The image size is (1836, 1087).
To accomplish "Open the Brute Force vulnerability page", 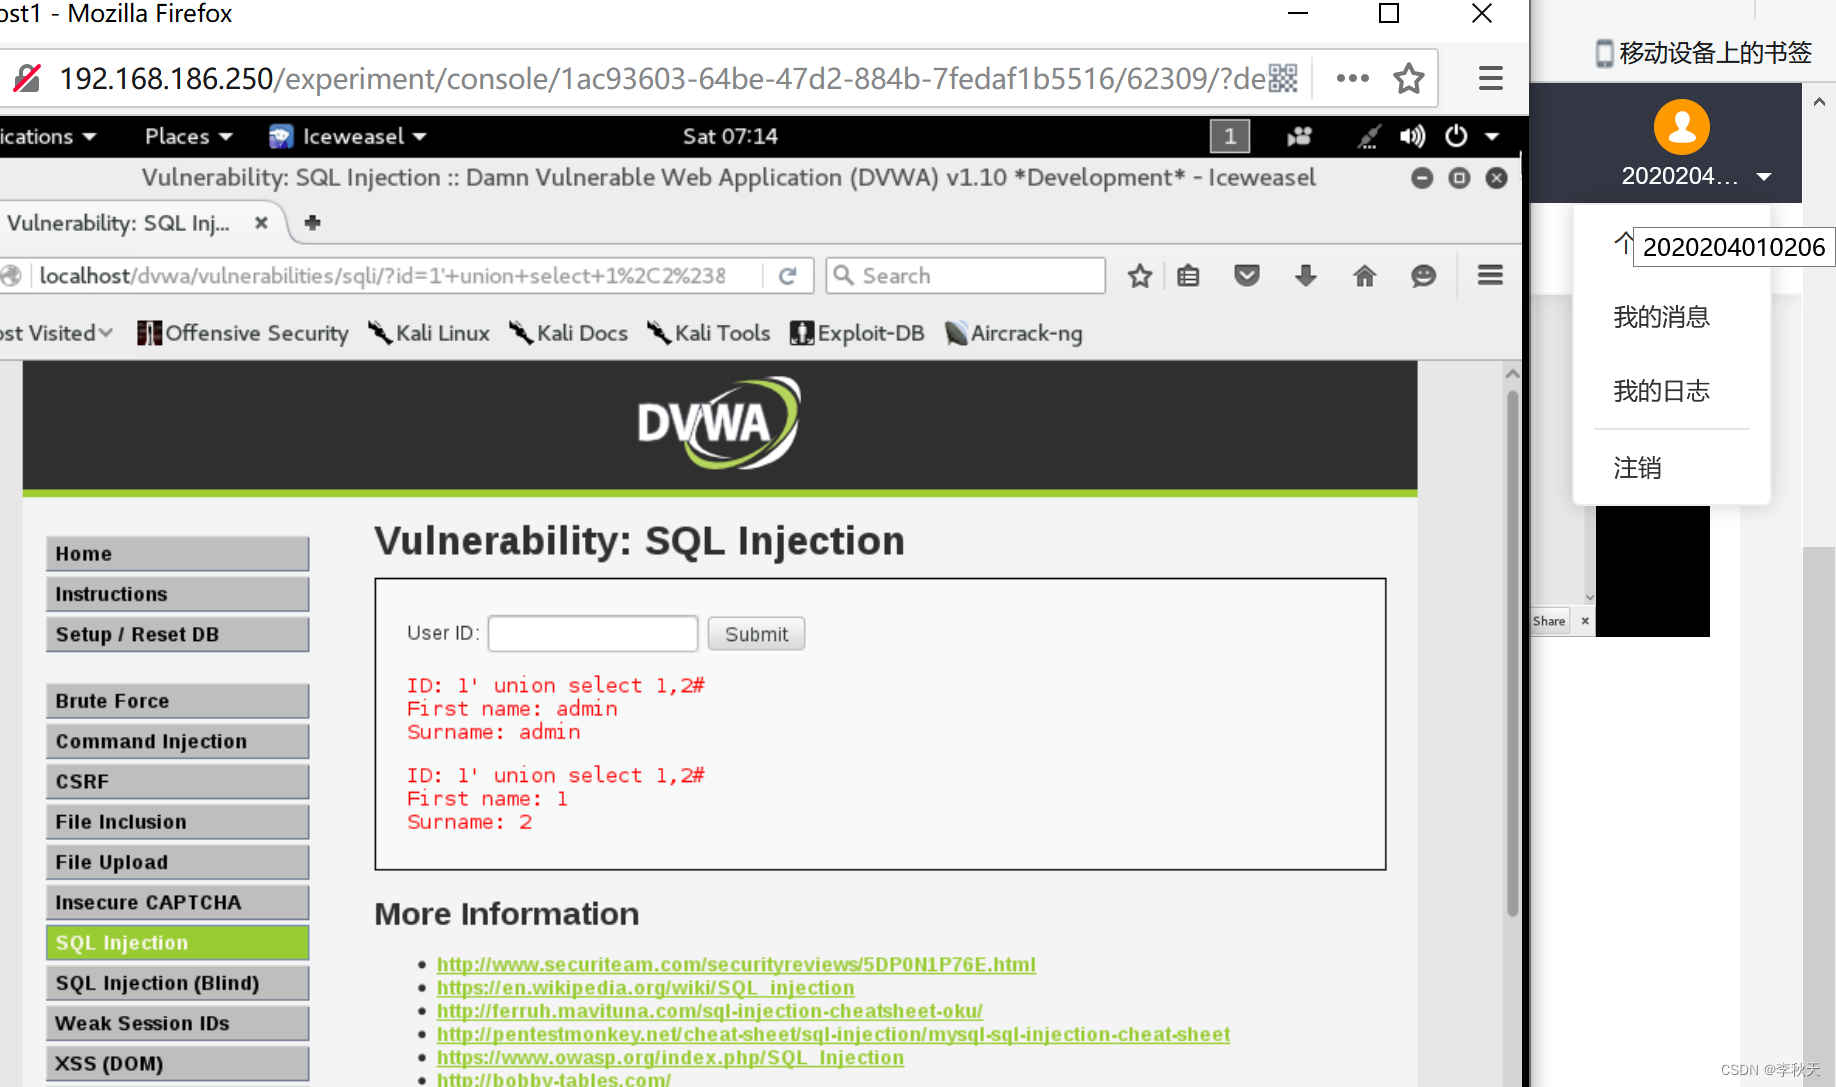I will click(177, 701).
